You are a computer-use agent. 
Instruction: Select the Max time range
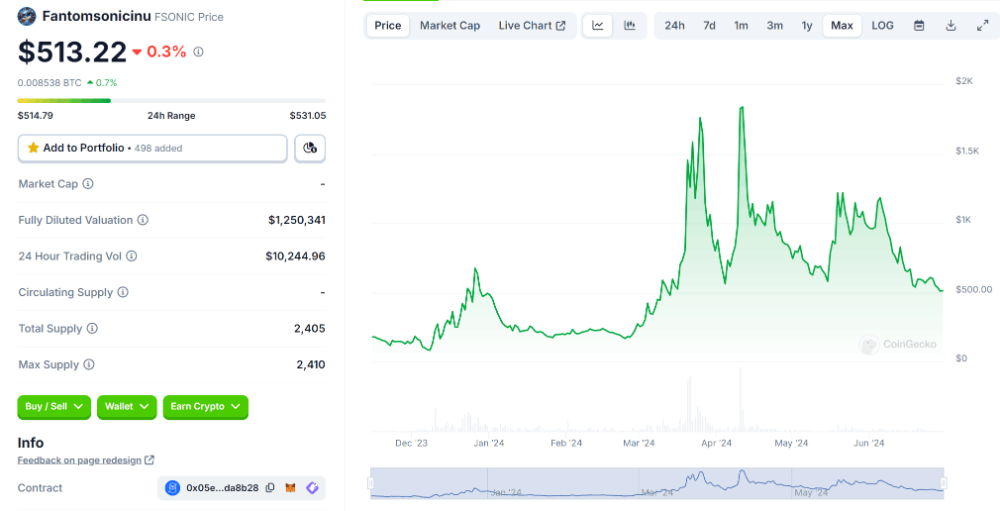click(x=842, y=26)
